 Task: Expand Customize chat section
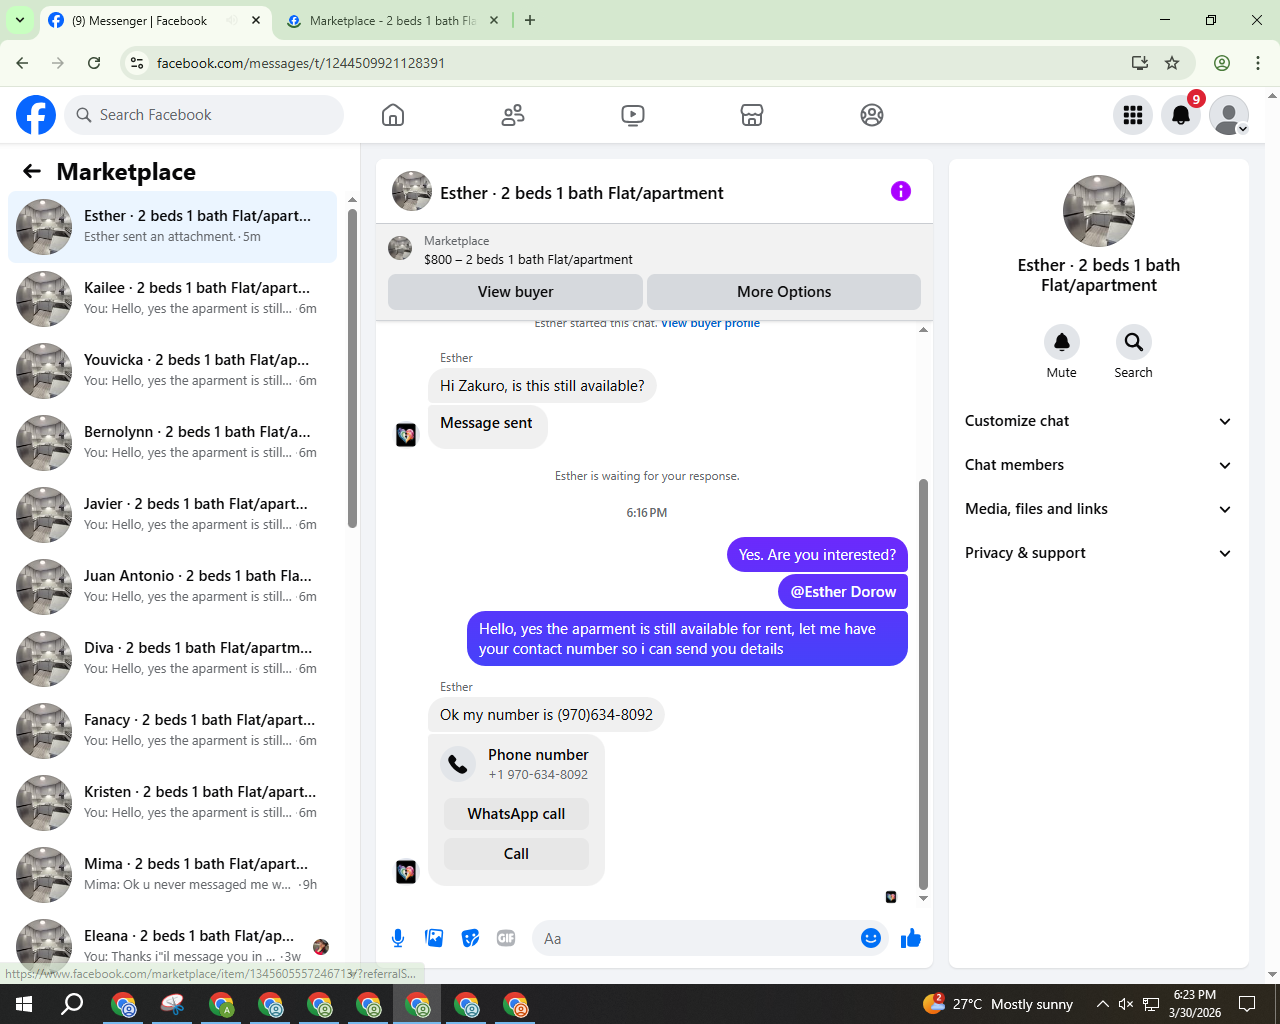[x=1098, y=421]
